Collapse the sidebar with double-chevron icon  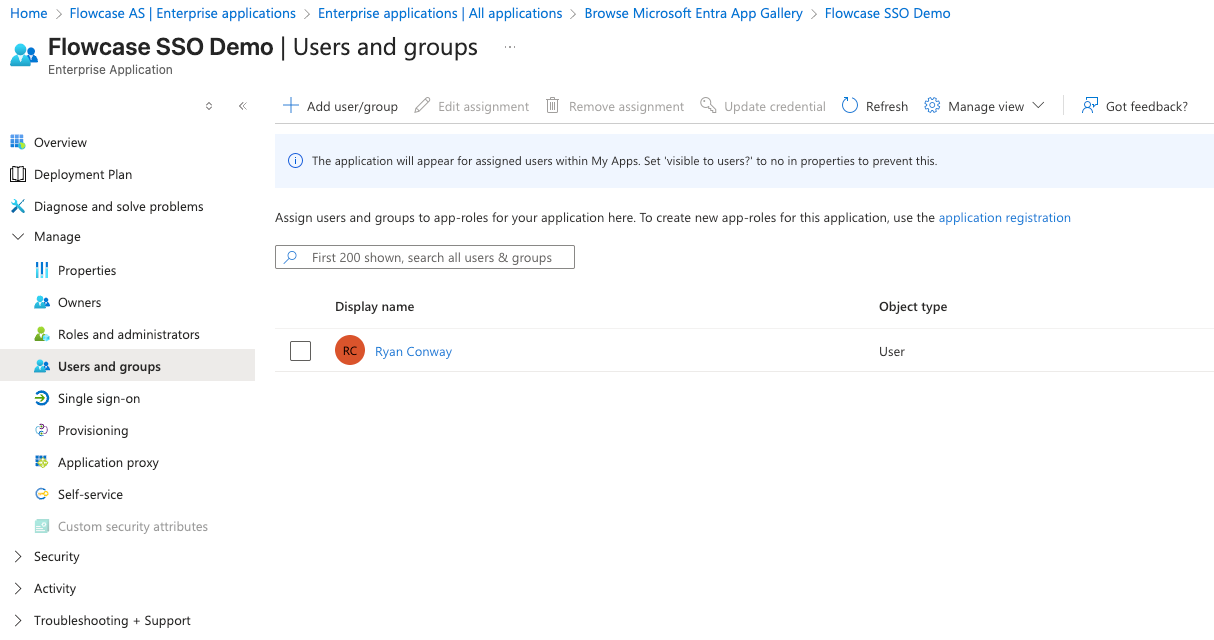click(x=242, y=106)
